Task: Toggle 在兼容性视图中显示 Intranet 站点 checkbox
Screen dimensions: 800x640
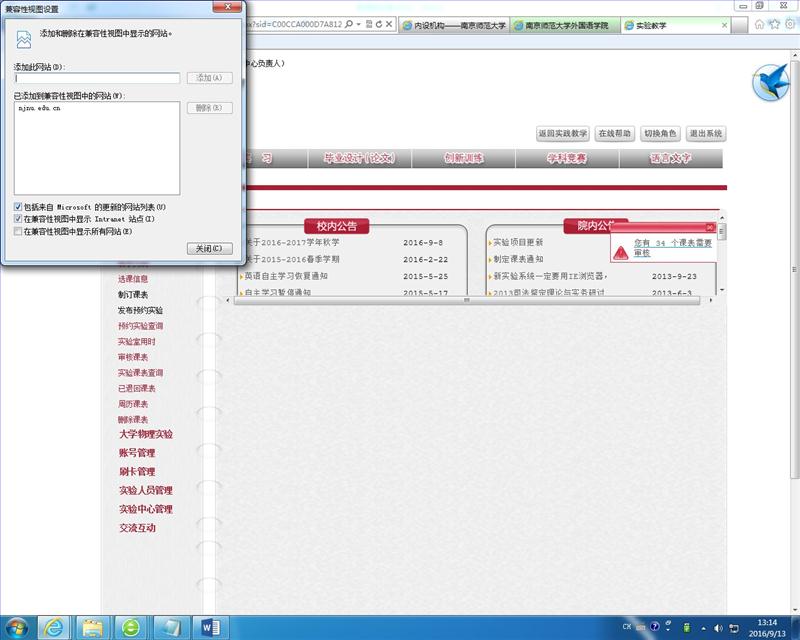Action: (18, 218)
